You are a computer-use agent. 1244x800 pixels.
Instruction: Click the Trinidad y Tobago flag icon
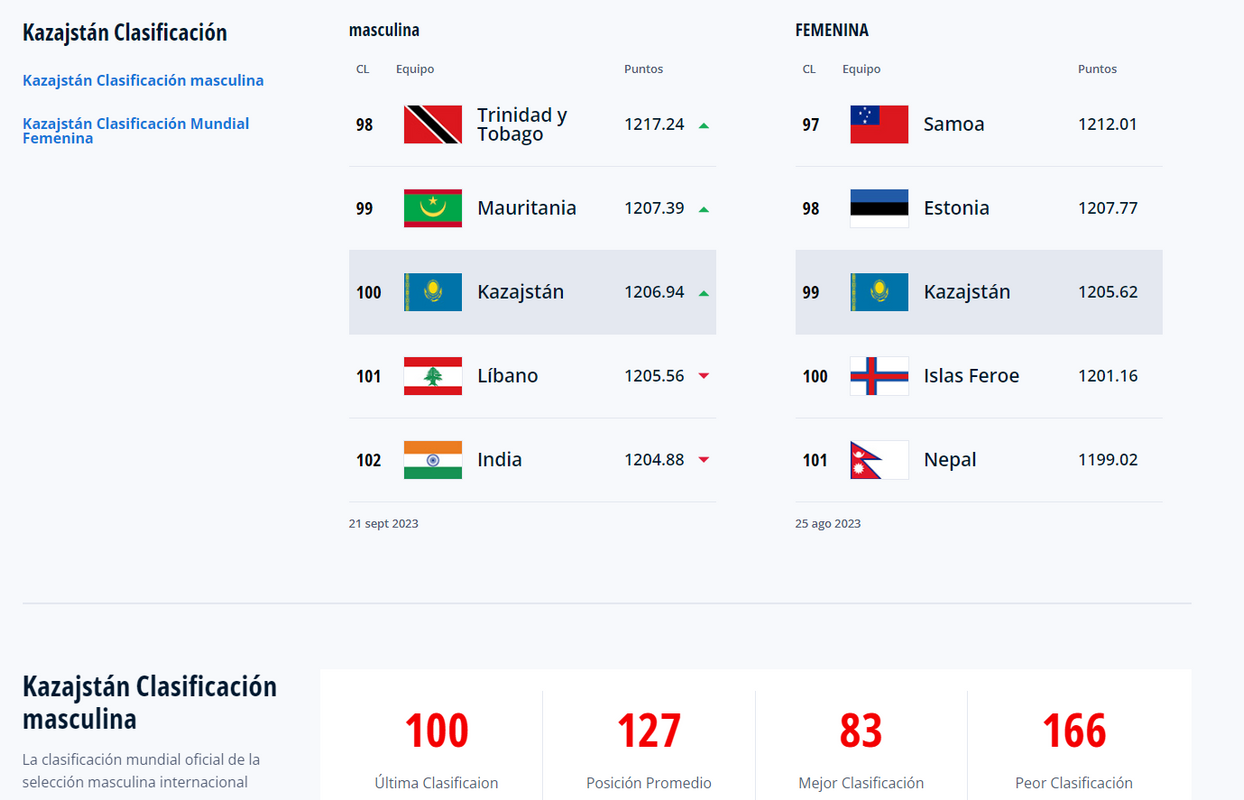pos(433,125)
